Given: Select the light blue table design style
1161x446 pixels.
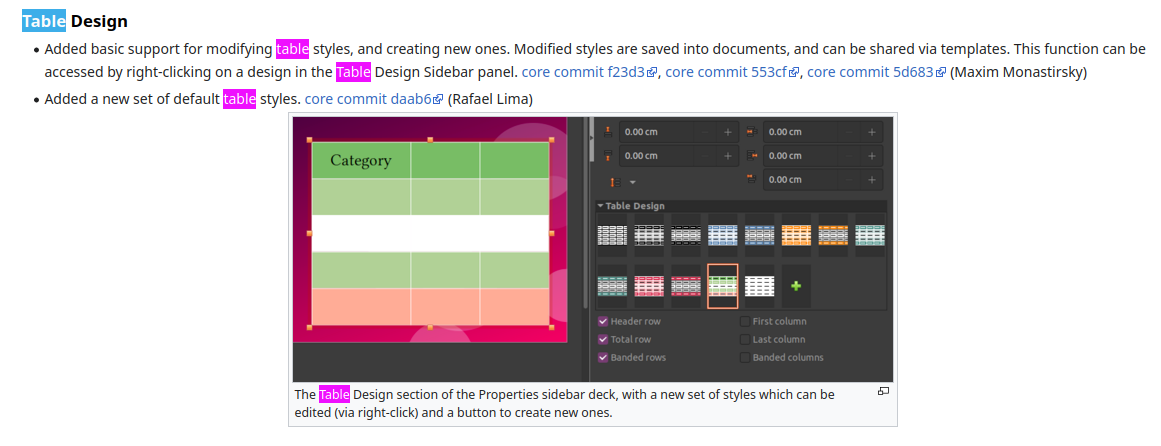Looking at the screenshot, I should click(x=722, y=236).
